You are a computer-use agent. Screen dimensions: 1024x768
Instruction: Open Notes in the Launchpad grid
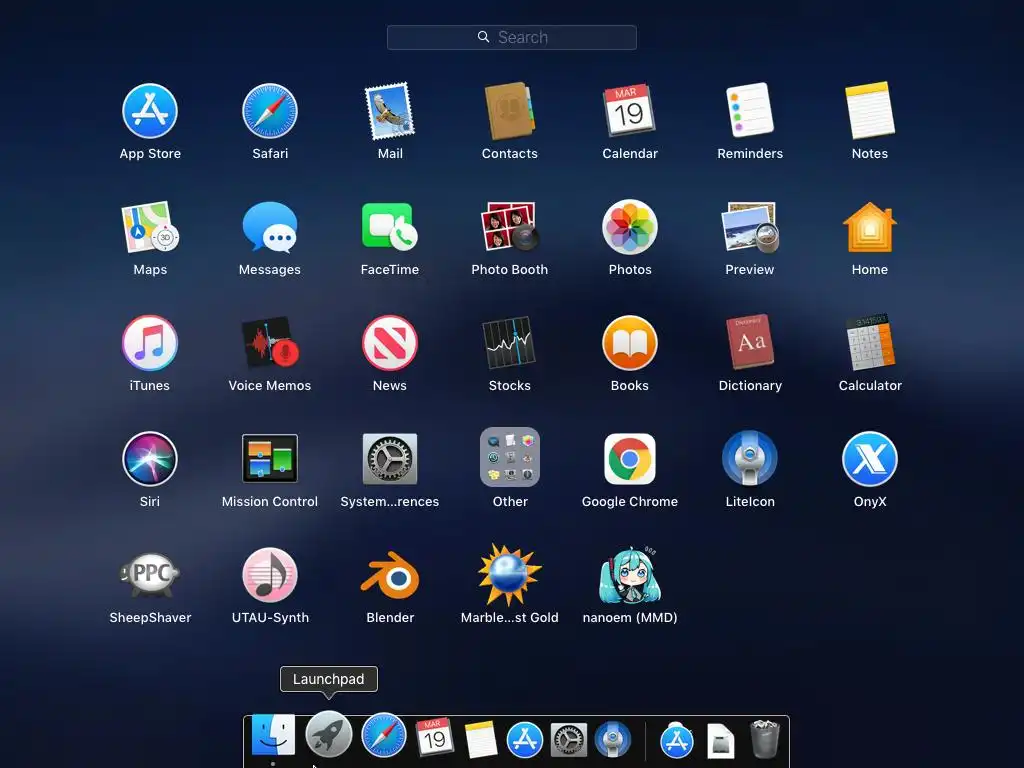coord(870,110)
